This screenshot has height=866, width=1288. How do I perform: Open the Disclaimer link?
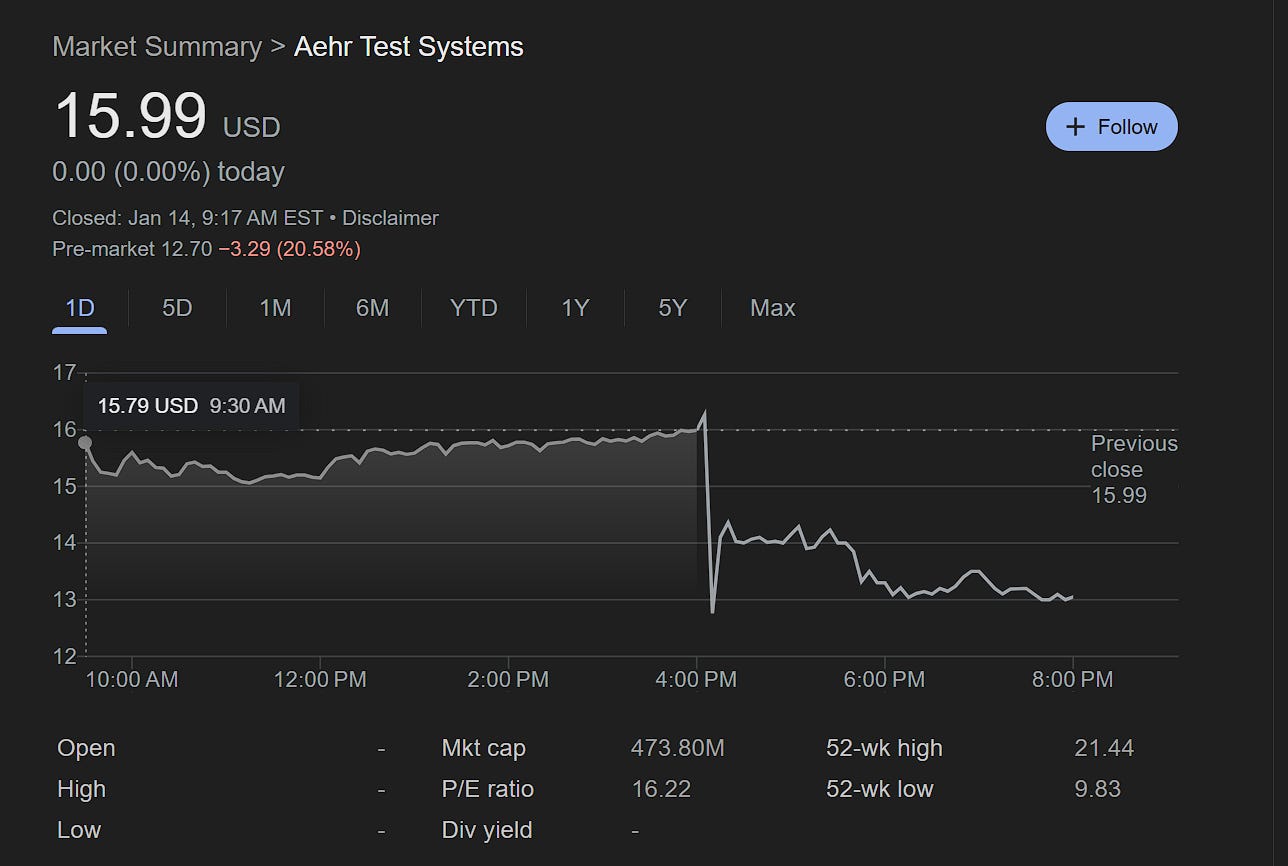(x=390, y=218)
